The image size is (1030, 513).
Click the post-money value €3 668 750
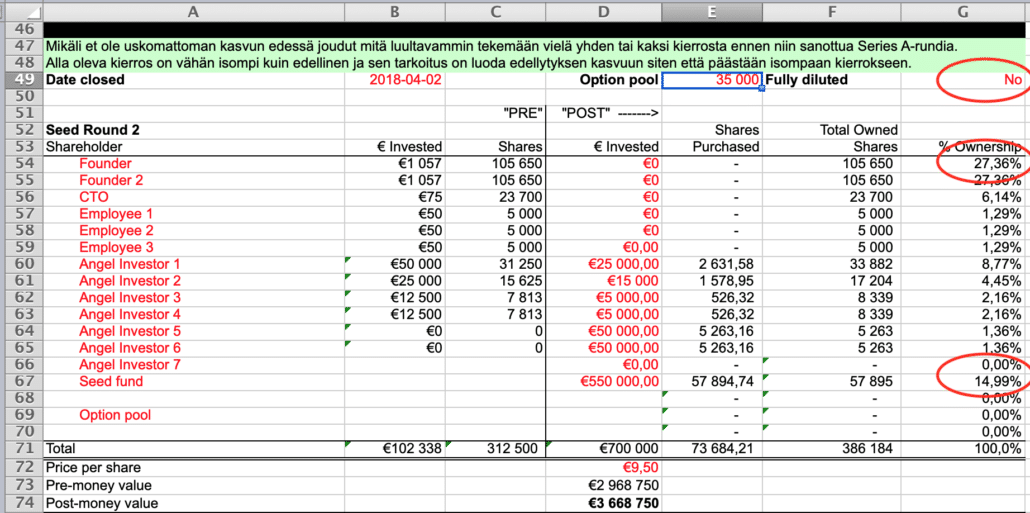pyautogui.click(x=621, y=504)
